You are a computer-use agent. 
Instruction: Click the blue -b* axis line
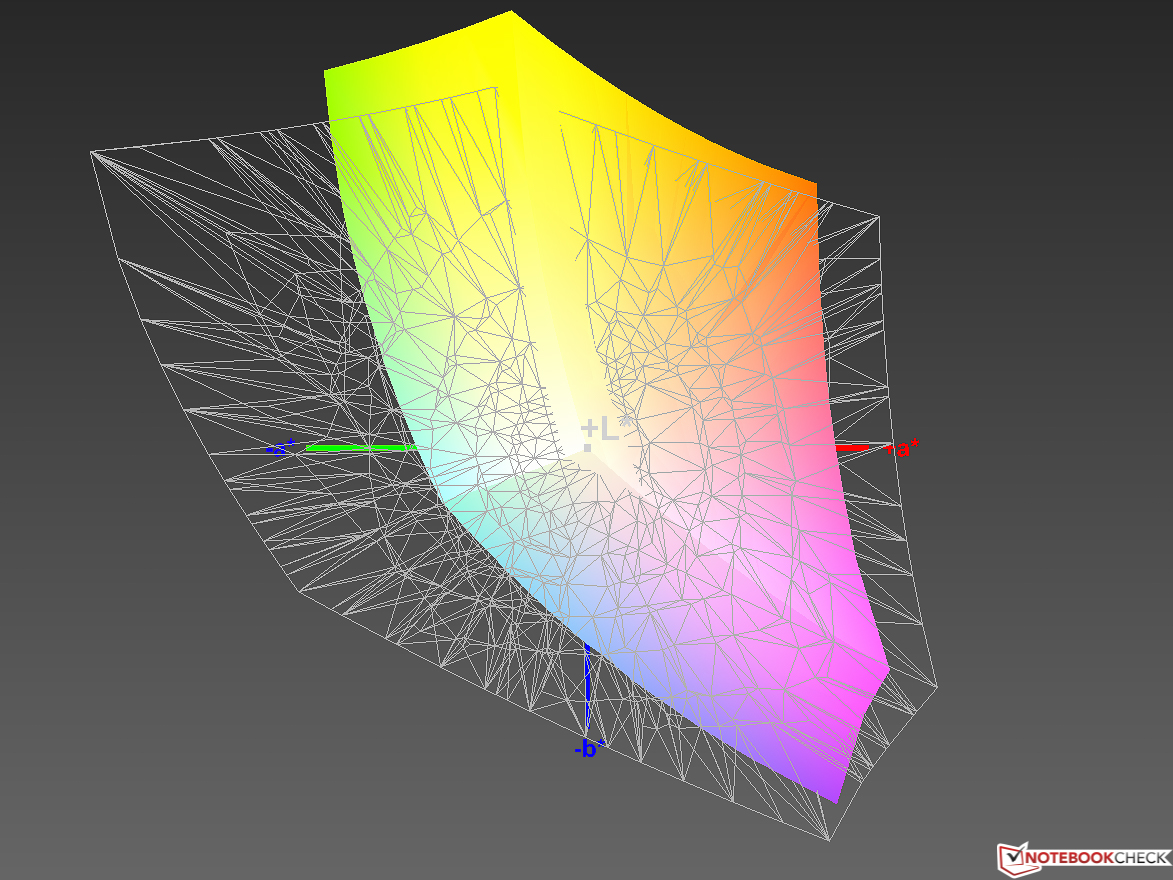(x=588, y=685)
